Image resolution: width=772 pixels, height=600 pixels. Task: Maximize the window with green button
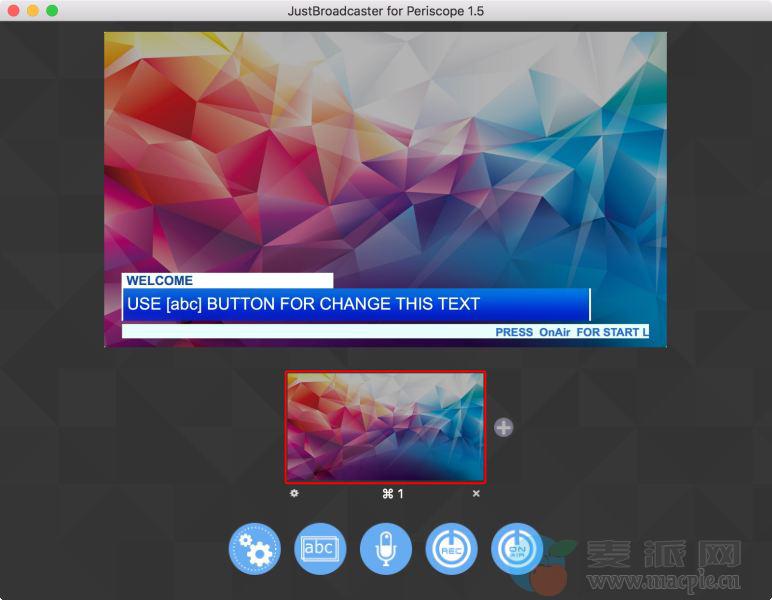(52, 10)
